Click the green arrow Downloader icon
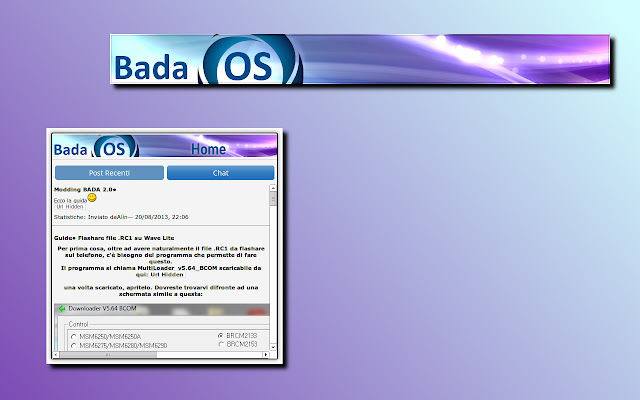 pyautogui.click(x=62, y=309)
